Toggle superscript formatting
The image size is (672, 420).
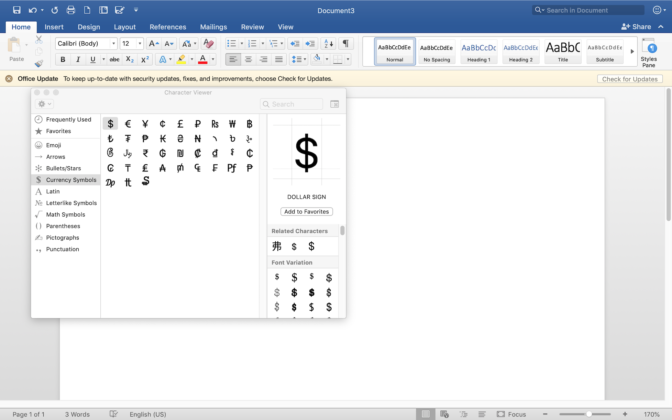click(x=145, y=59)
